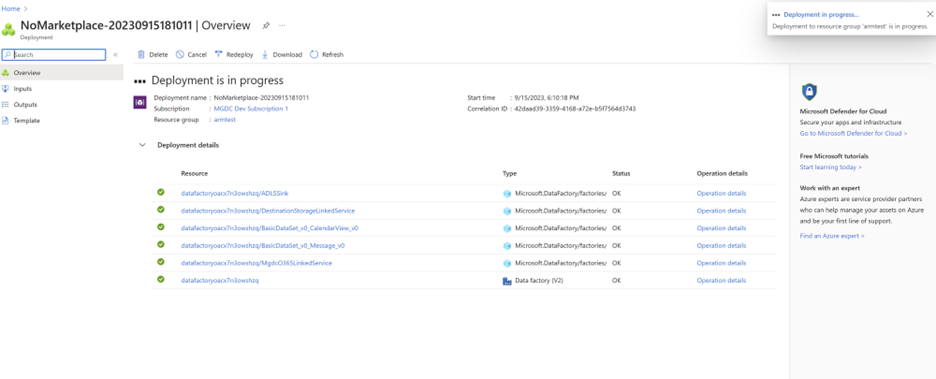Click the Outputs sidebar icon

[6, 104]
